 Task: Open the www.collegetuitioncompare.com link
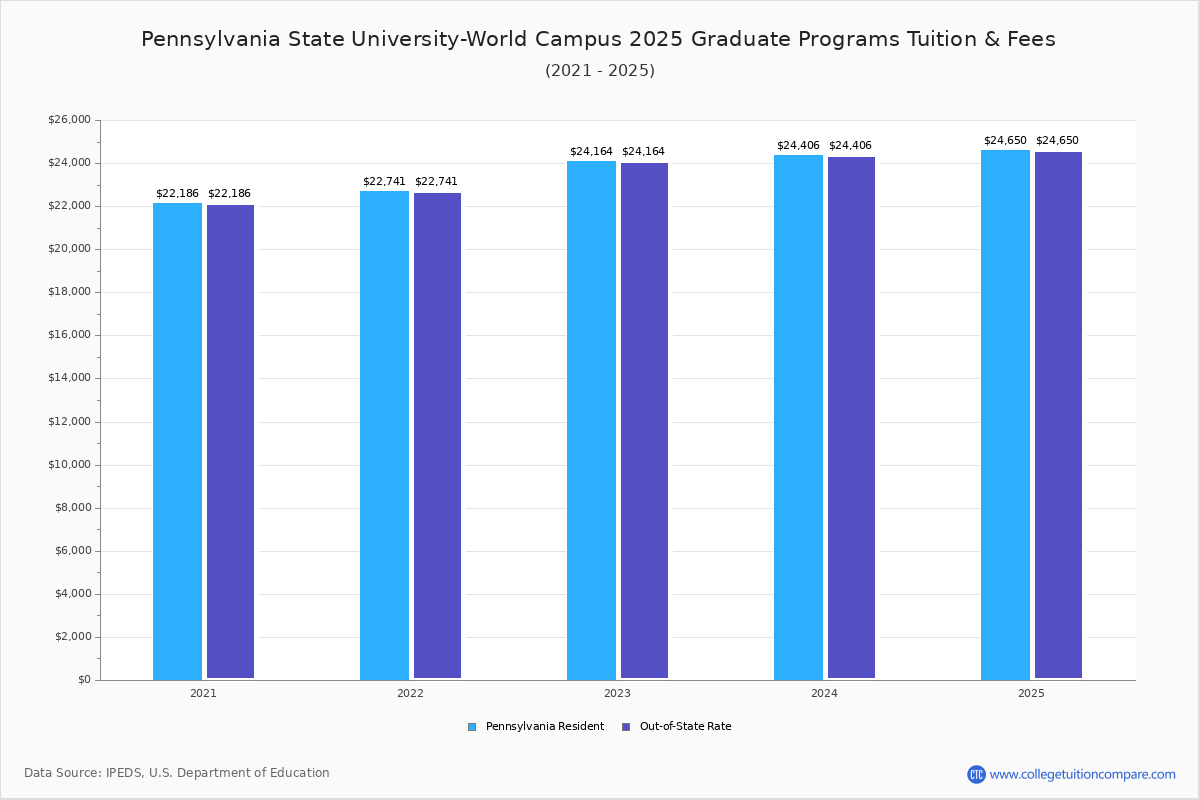pos(1082,774)
